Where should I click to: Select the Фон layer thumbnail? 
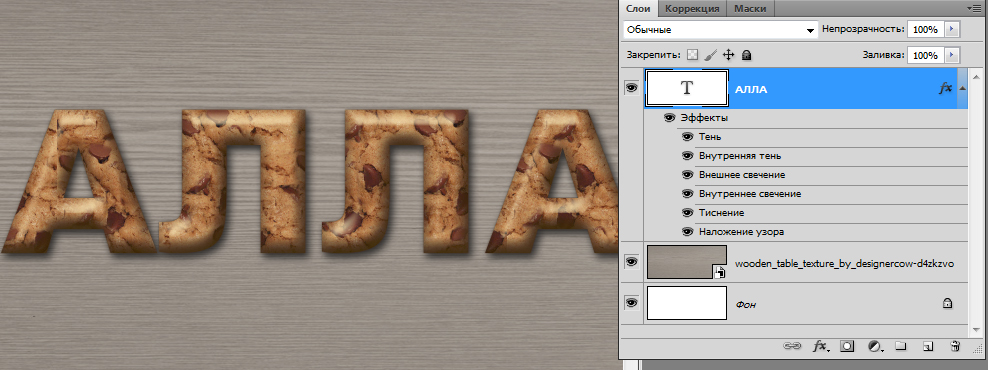(687, 303)
